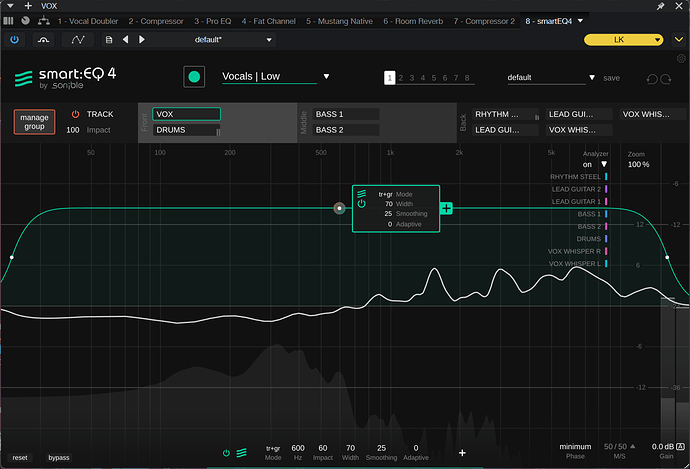Add a filter band with bottom plus
690x469 pixels.
pyautogui.click(x=462, y=453)
